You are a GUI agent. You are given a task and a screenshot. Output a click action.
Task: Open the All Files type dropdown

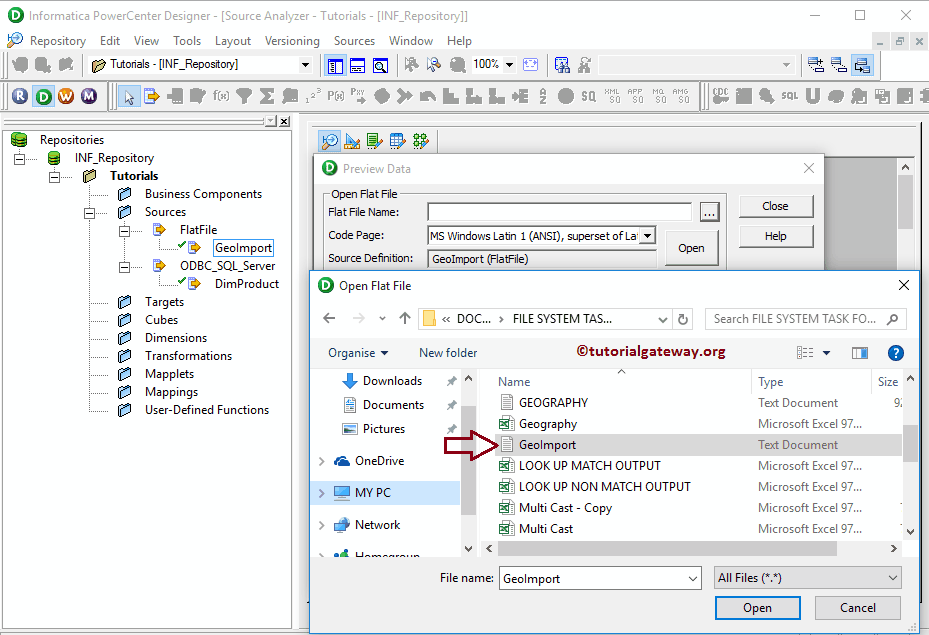[x=808, y=578]
